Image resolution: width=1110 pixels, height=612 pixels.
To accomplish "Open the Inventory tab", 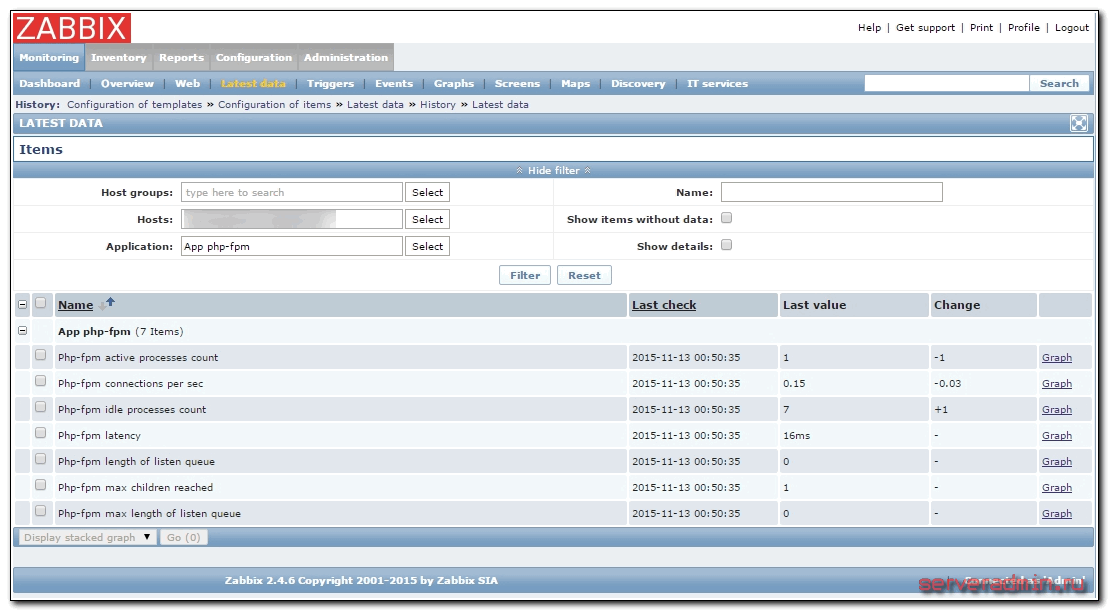I will tap(118, 57).
